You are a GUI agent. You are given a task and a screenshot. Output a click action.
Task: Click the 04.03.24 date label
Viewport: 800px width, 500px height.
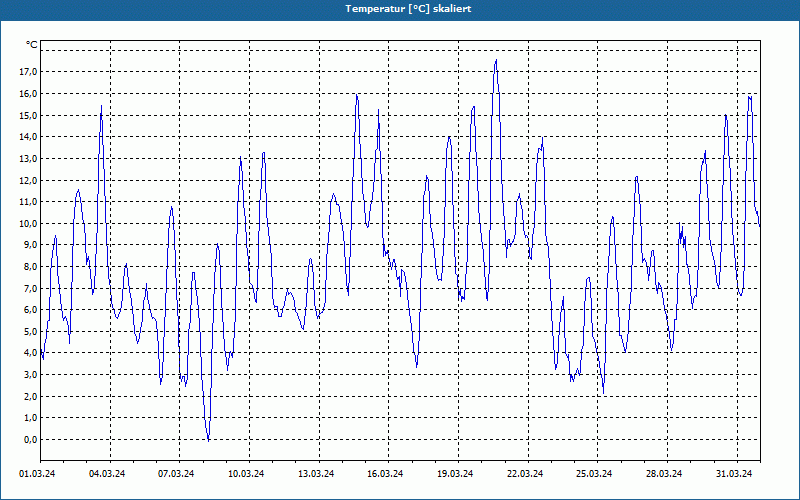click(107, 474)
